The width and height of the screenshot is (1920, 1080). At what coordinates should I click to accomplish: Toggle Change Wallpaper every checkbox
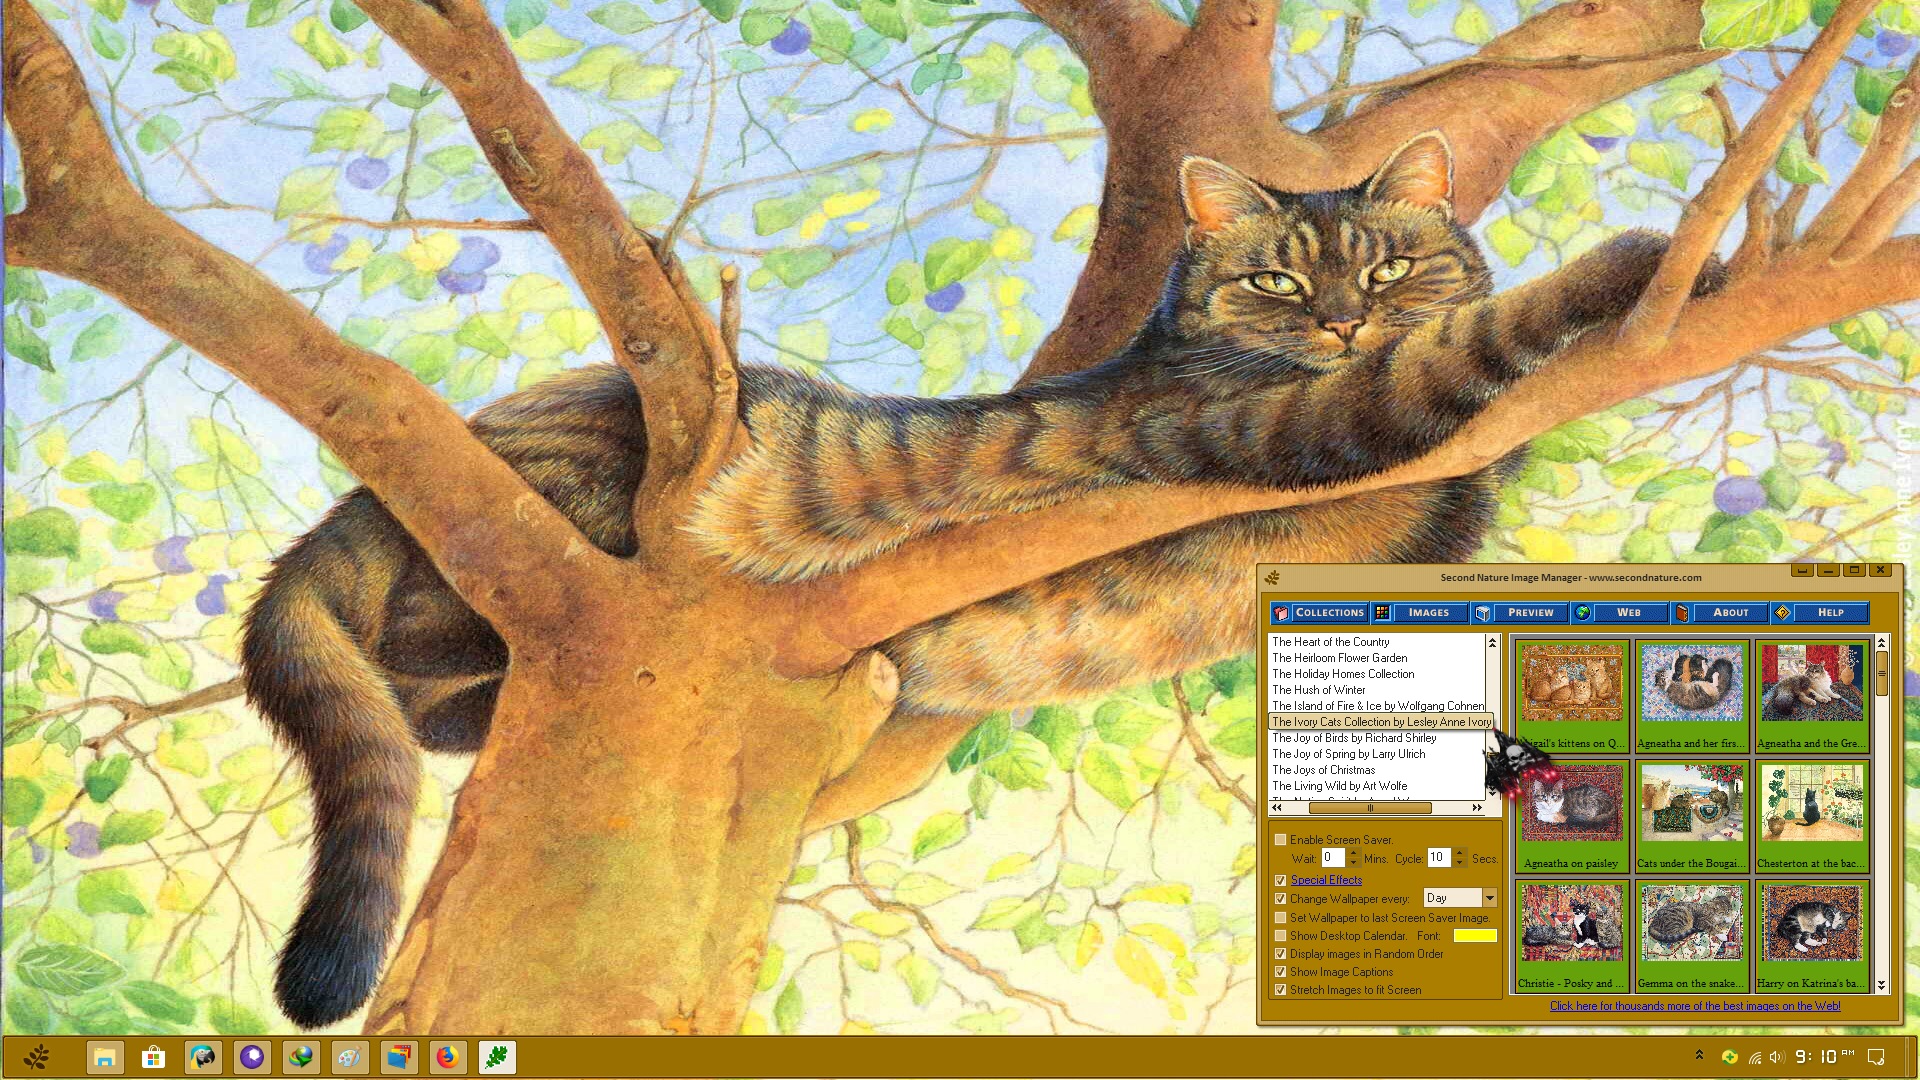1280,899
